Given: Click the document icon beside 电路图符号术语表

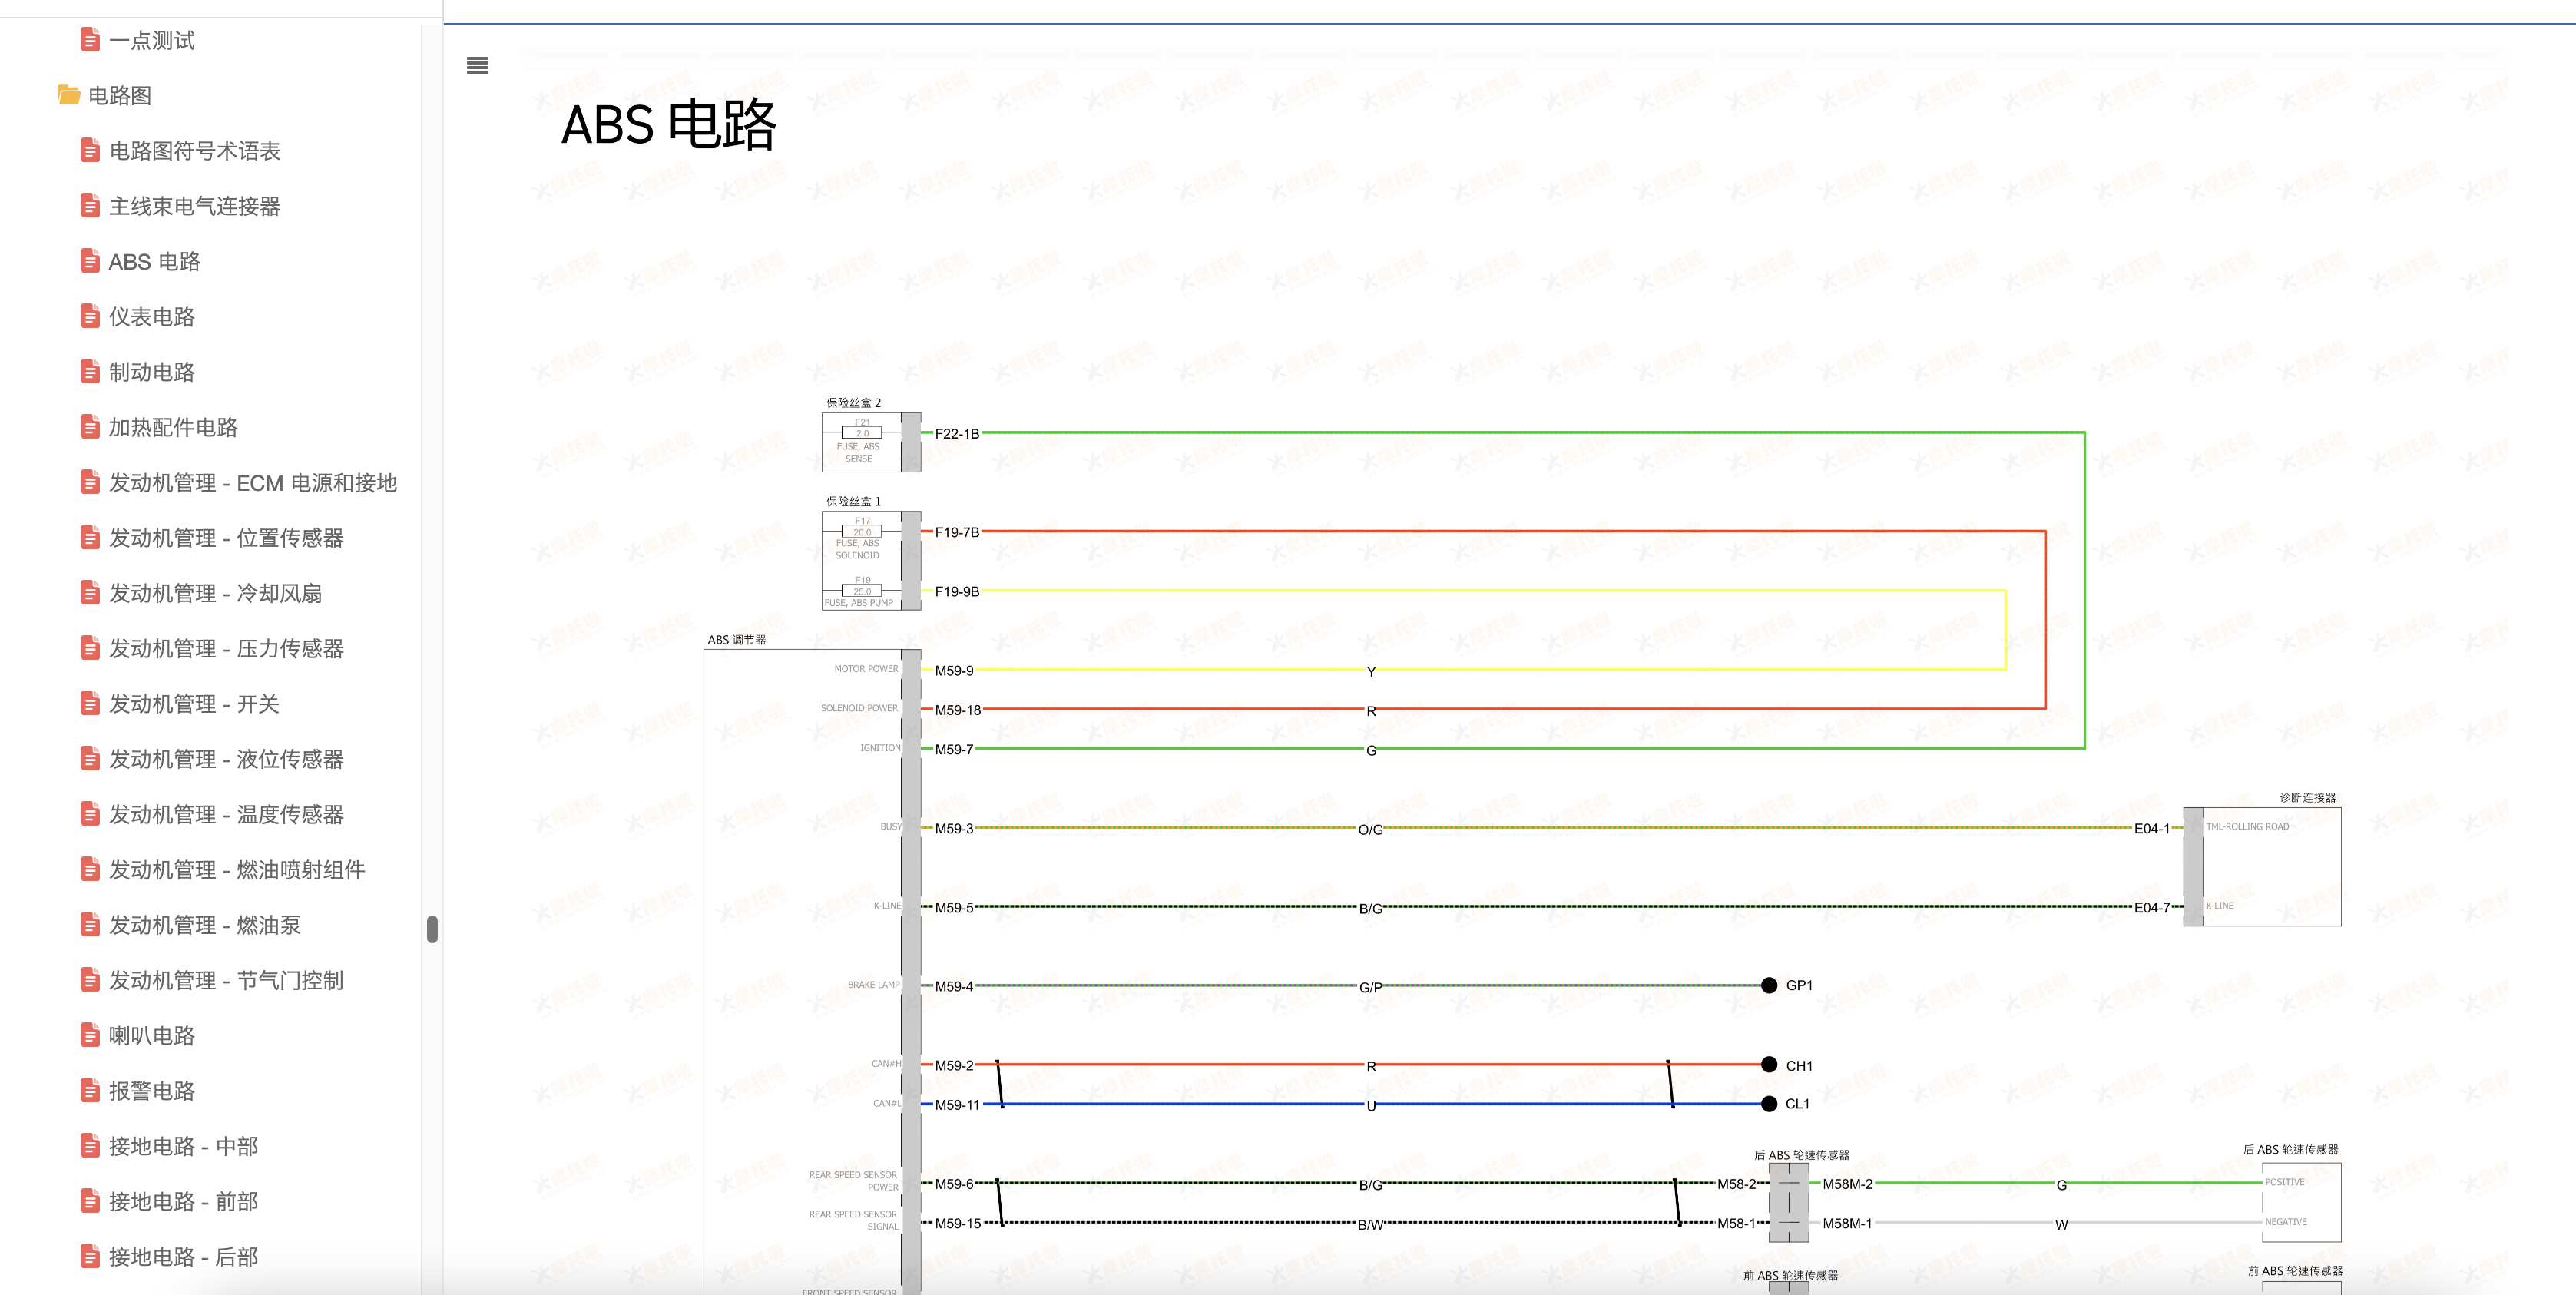Looking at the screenshot, I should [90, 151].
